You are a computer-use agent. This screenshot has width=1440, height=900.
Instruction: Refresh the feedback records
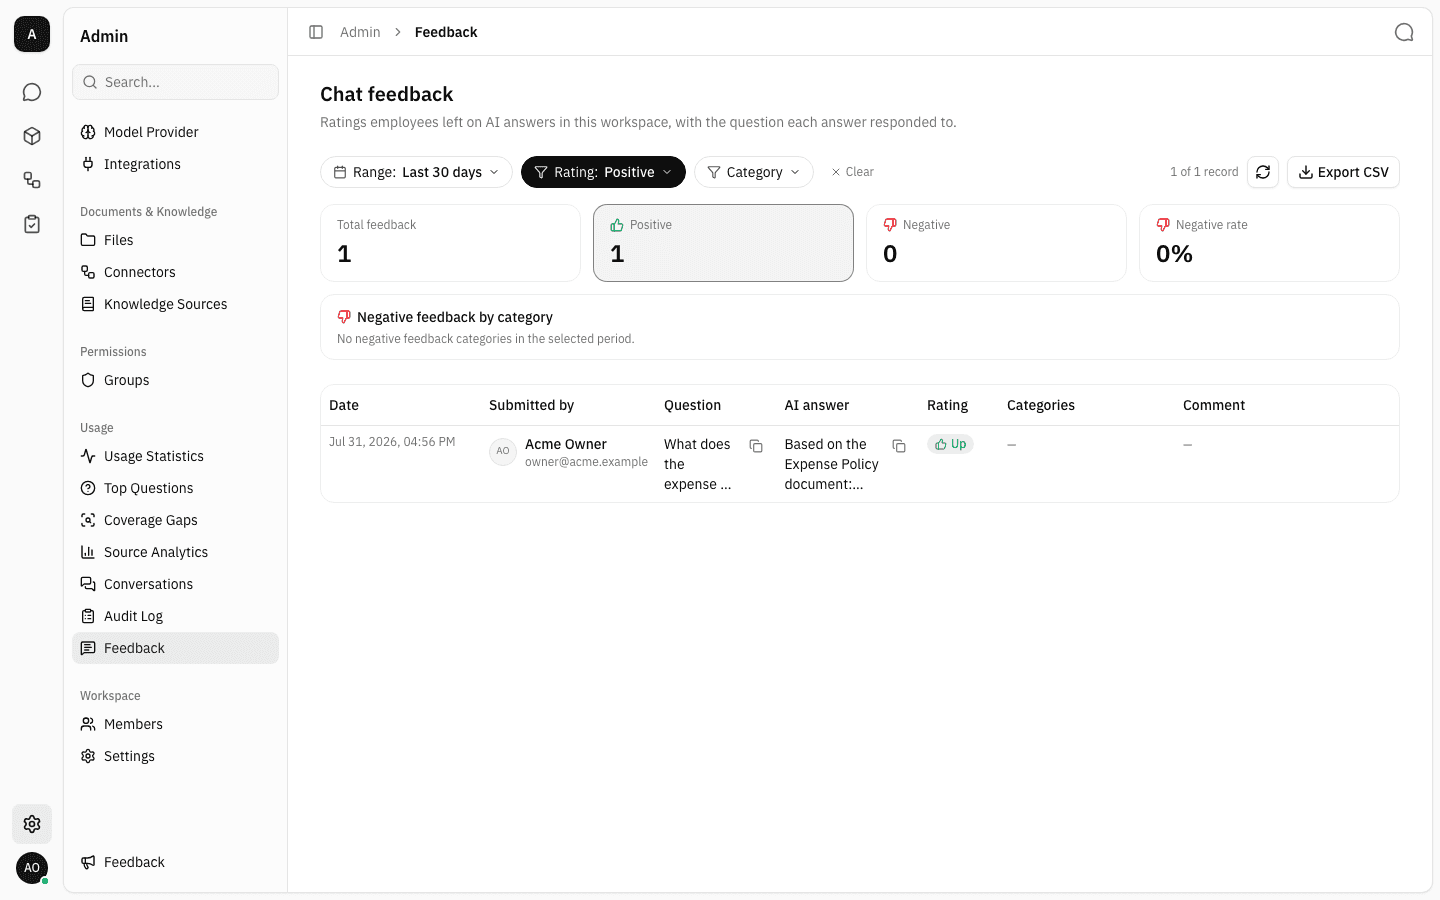click(x=1263, y=172)
